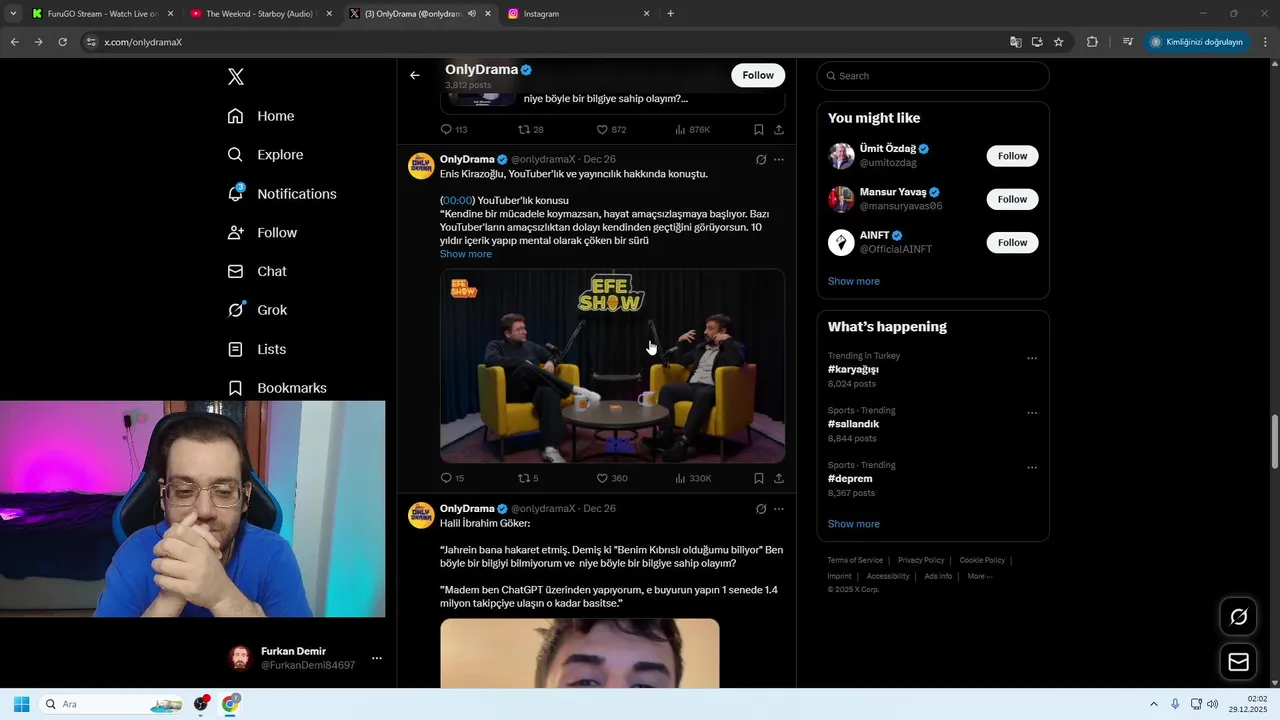This screenshot has height=720, width=1280.
Task: Open the X logo home link
Action: click(x=236, y=77)
